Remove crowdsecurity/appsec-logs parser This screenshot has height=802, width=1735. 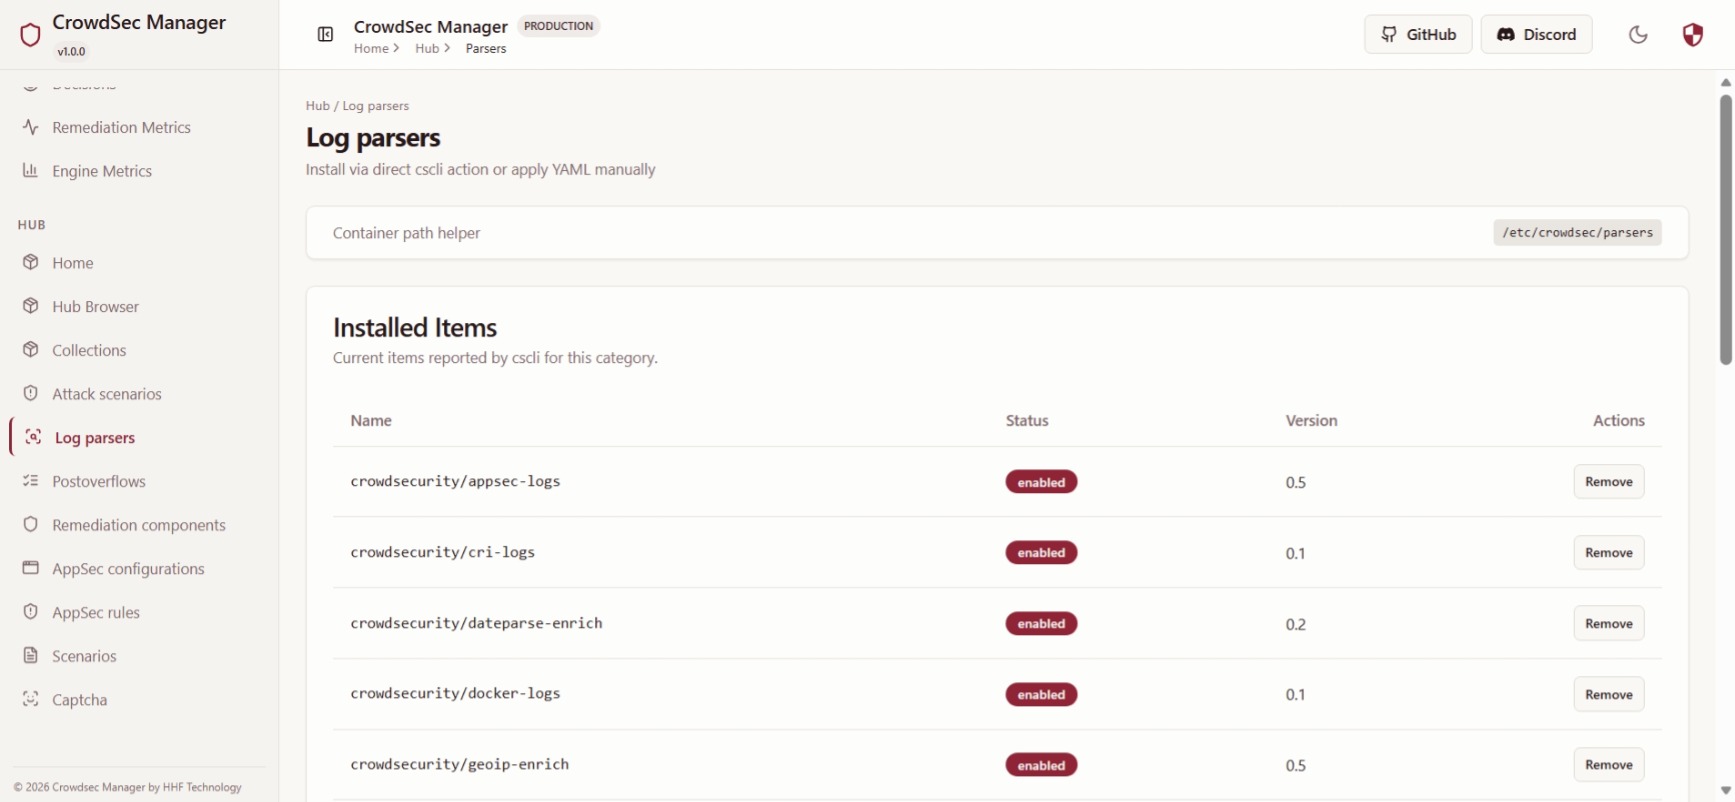tap(1608, 481)
